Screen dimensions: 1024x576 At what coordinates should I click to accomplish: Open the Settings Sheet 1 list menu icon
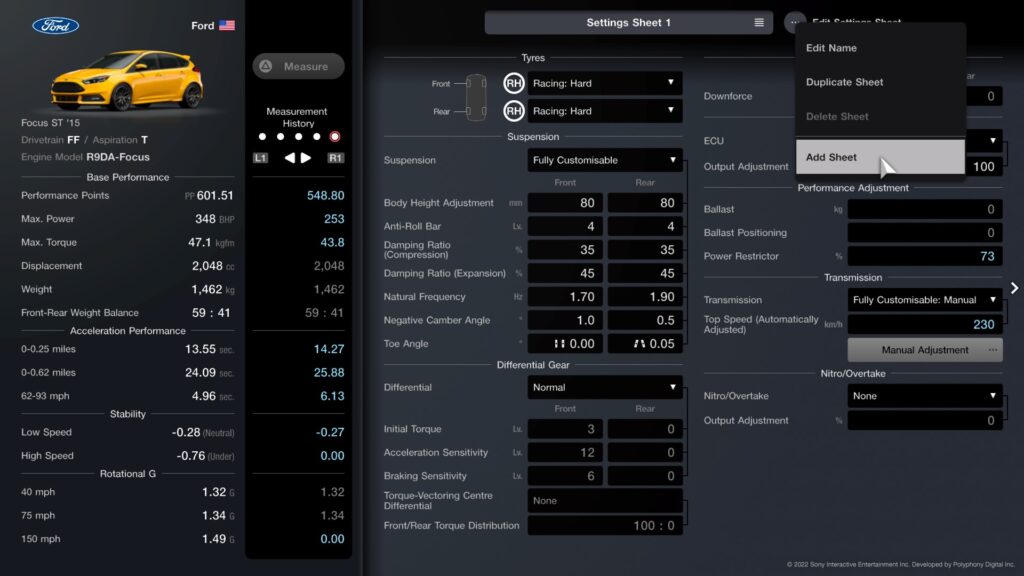tap(759, 22)
